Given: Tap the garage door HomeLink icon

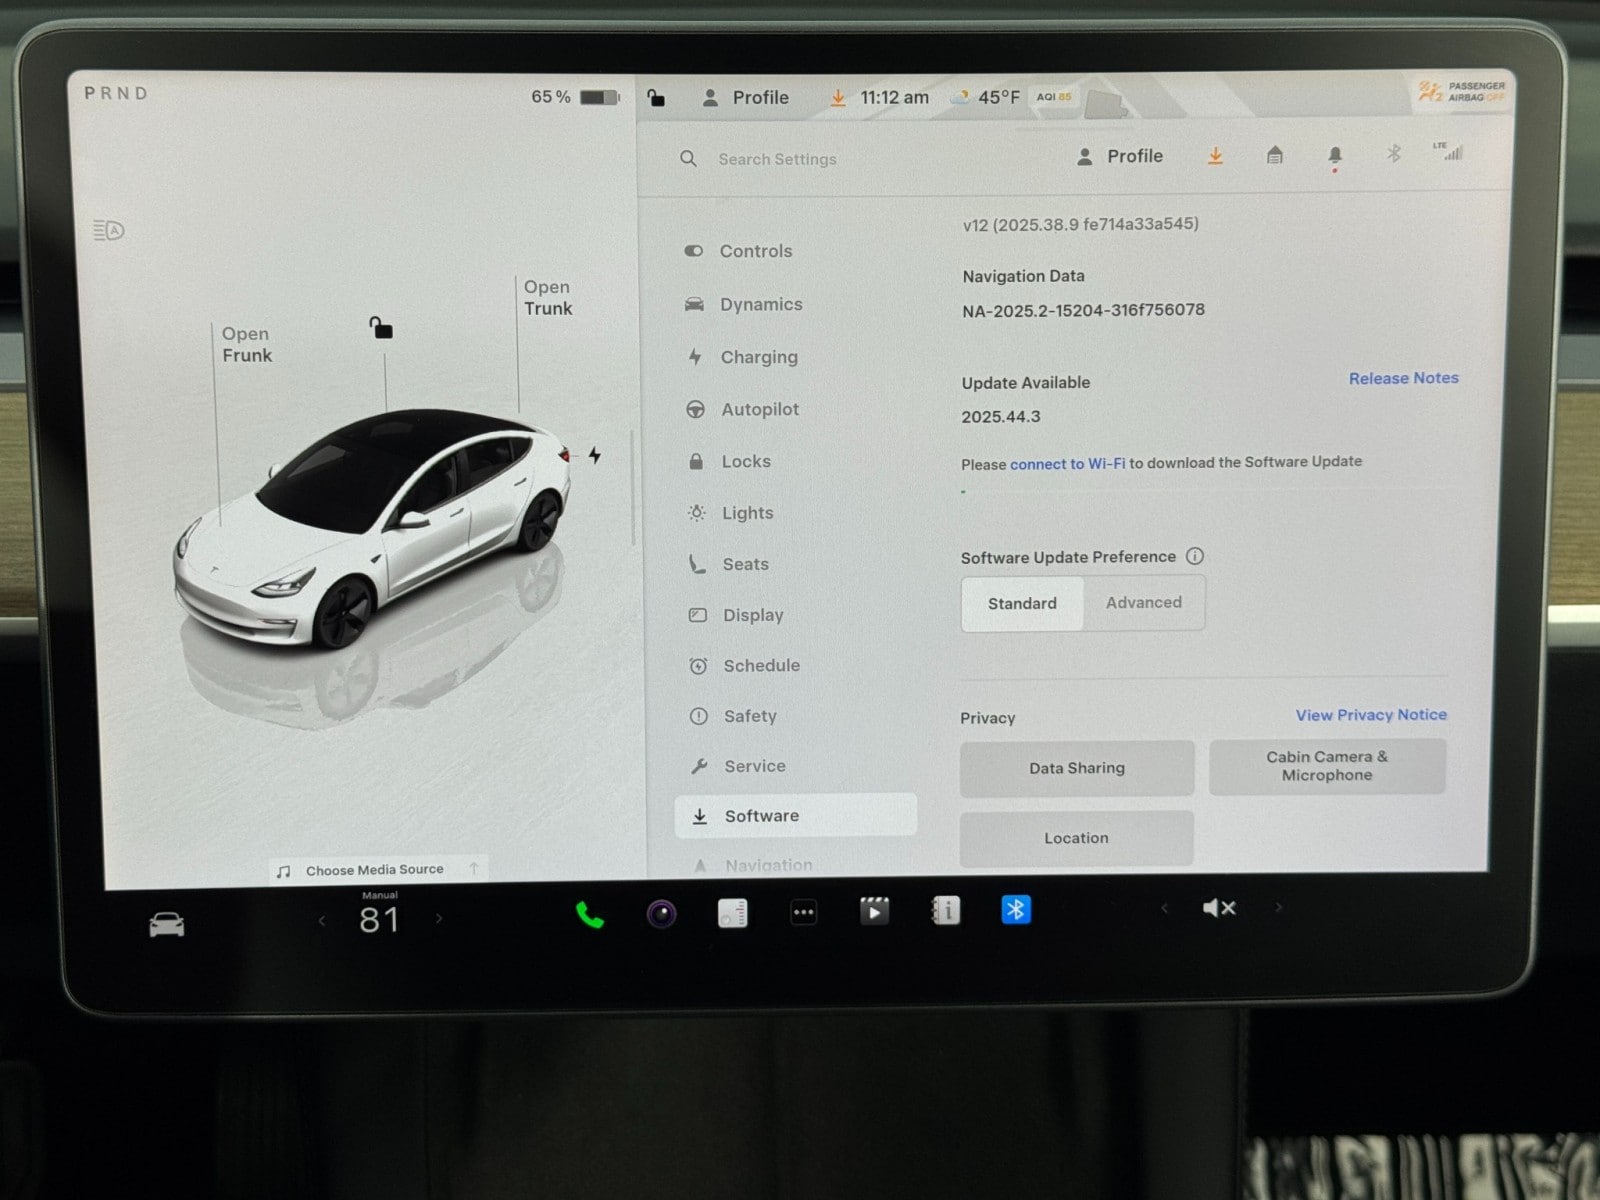Looking at the screenshot, I should [x=1274, y=156].
